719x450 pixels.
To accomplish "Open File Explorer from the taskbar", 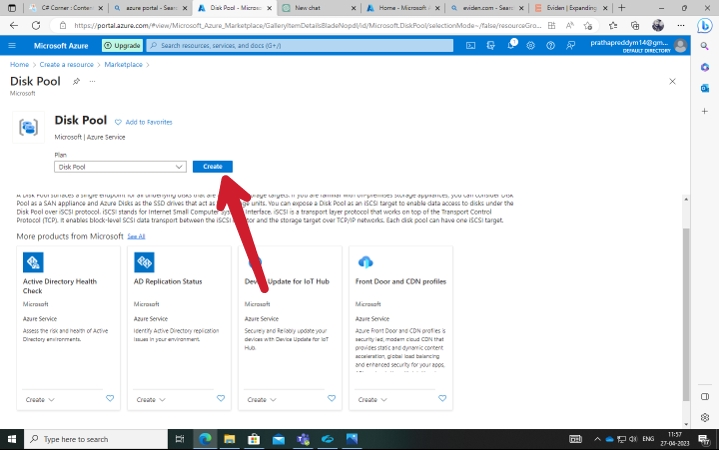I will click(x=229, y=439).
